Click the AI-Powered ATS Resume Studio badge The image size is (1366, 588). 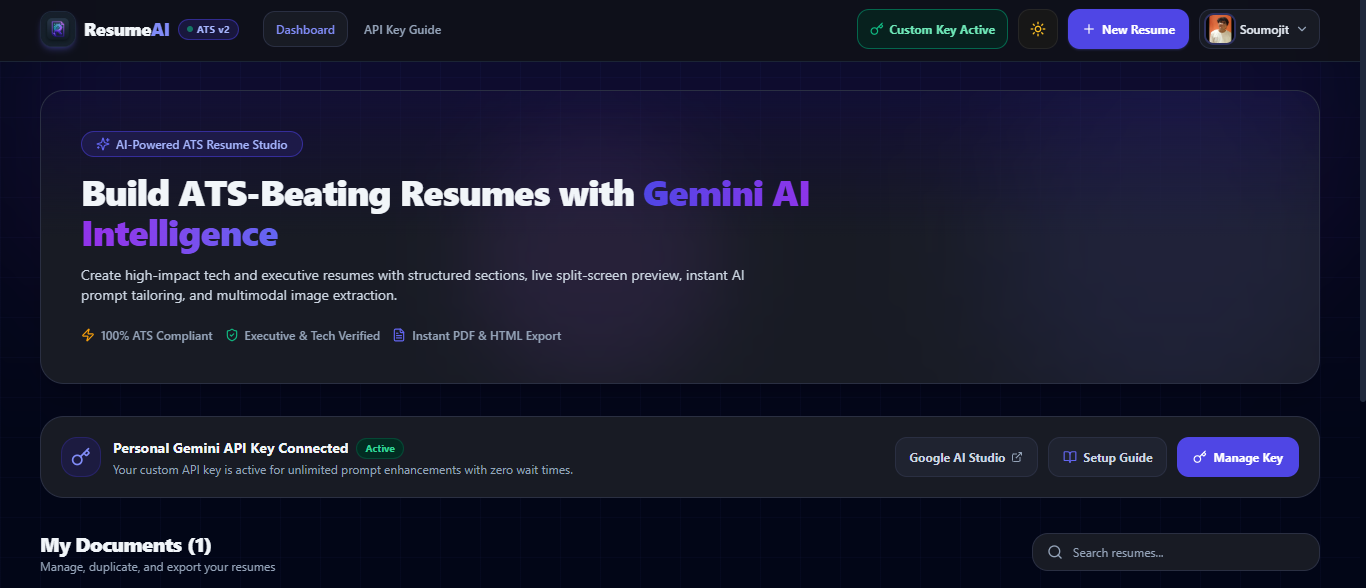point(192,144)
